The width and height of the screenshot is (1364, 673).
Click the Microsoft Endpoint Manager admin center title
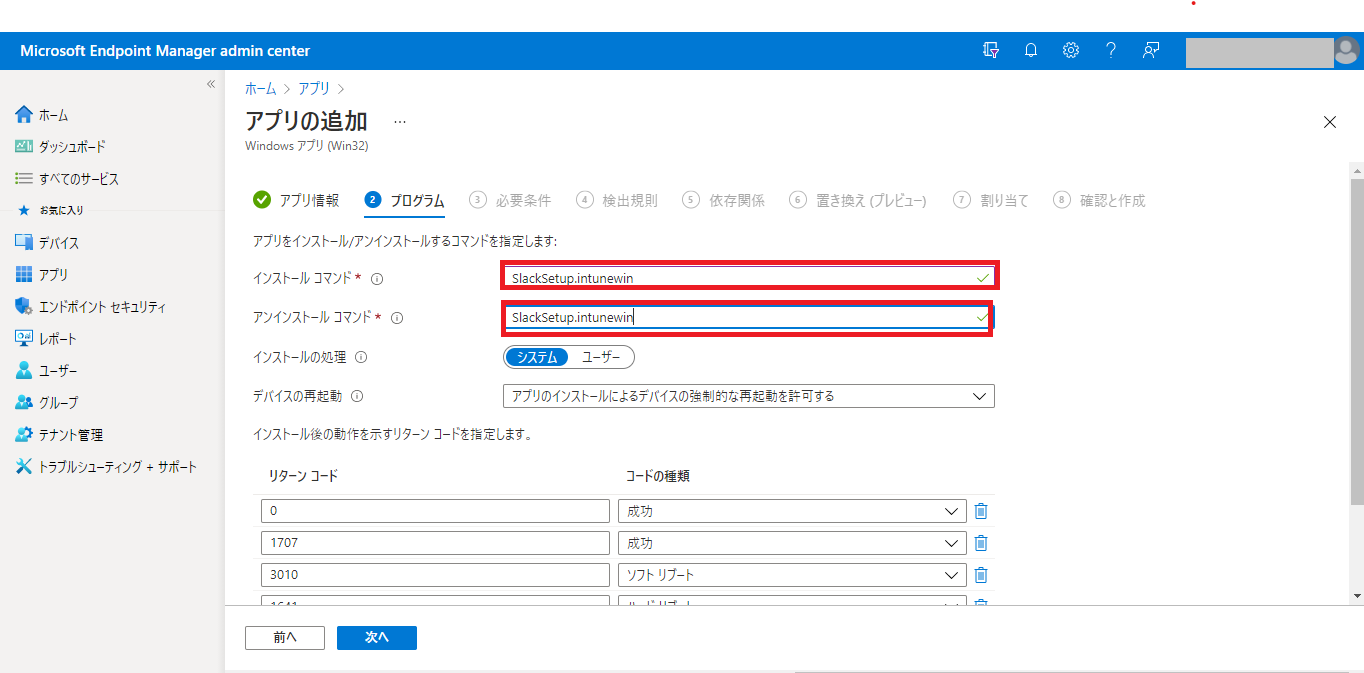(165, 51)
